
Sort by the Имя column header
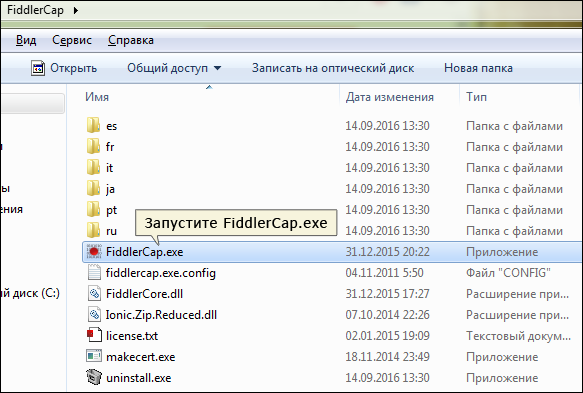point(97,97)
